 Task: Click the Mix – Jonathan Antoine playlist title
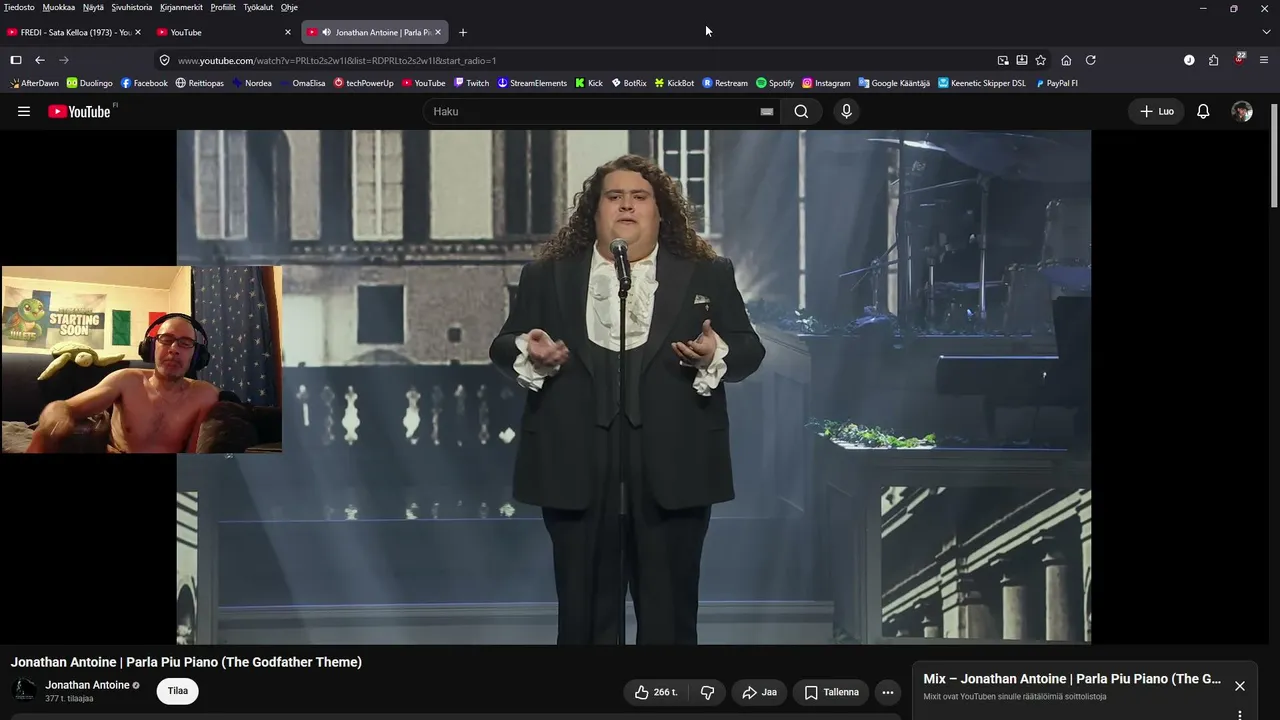click(1072, 679)
